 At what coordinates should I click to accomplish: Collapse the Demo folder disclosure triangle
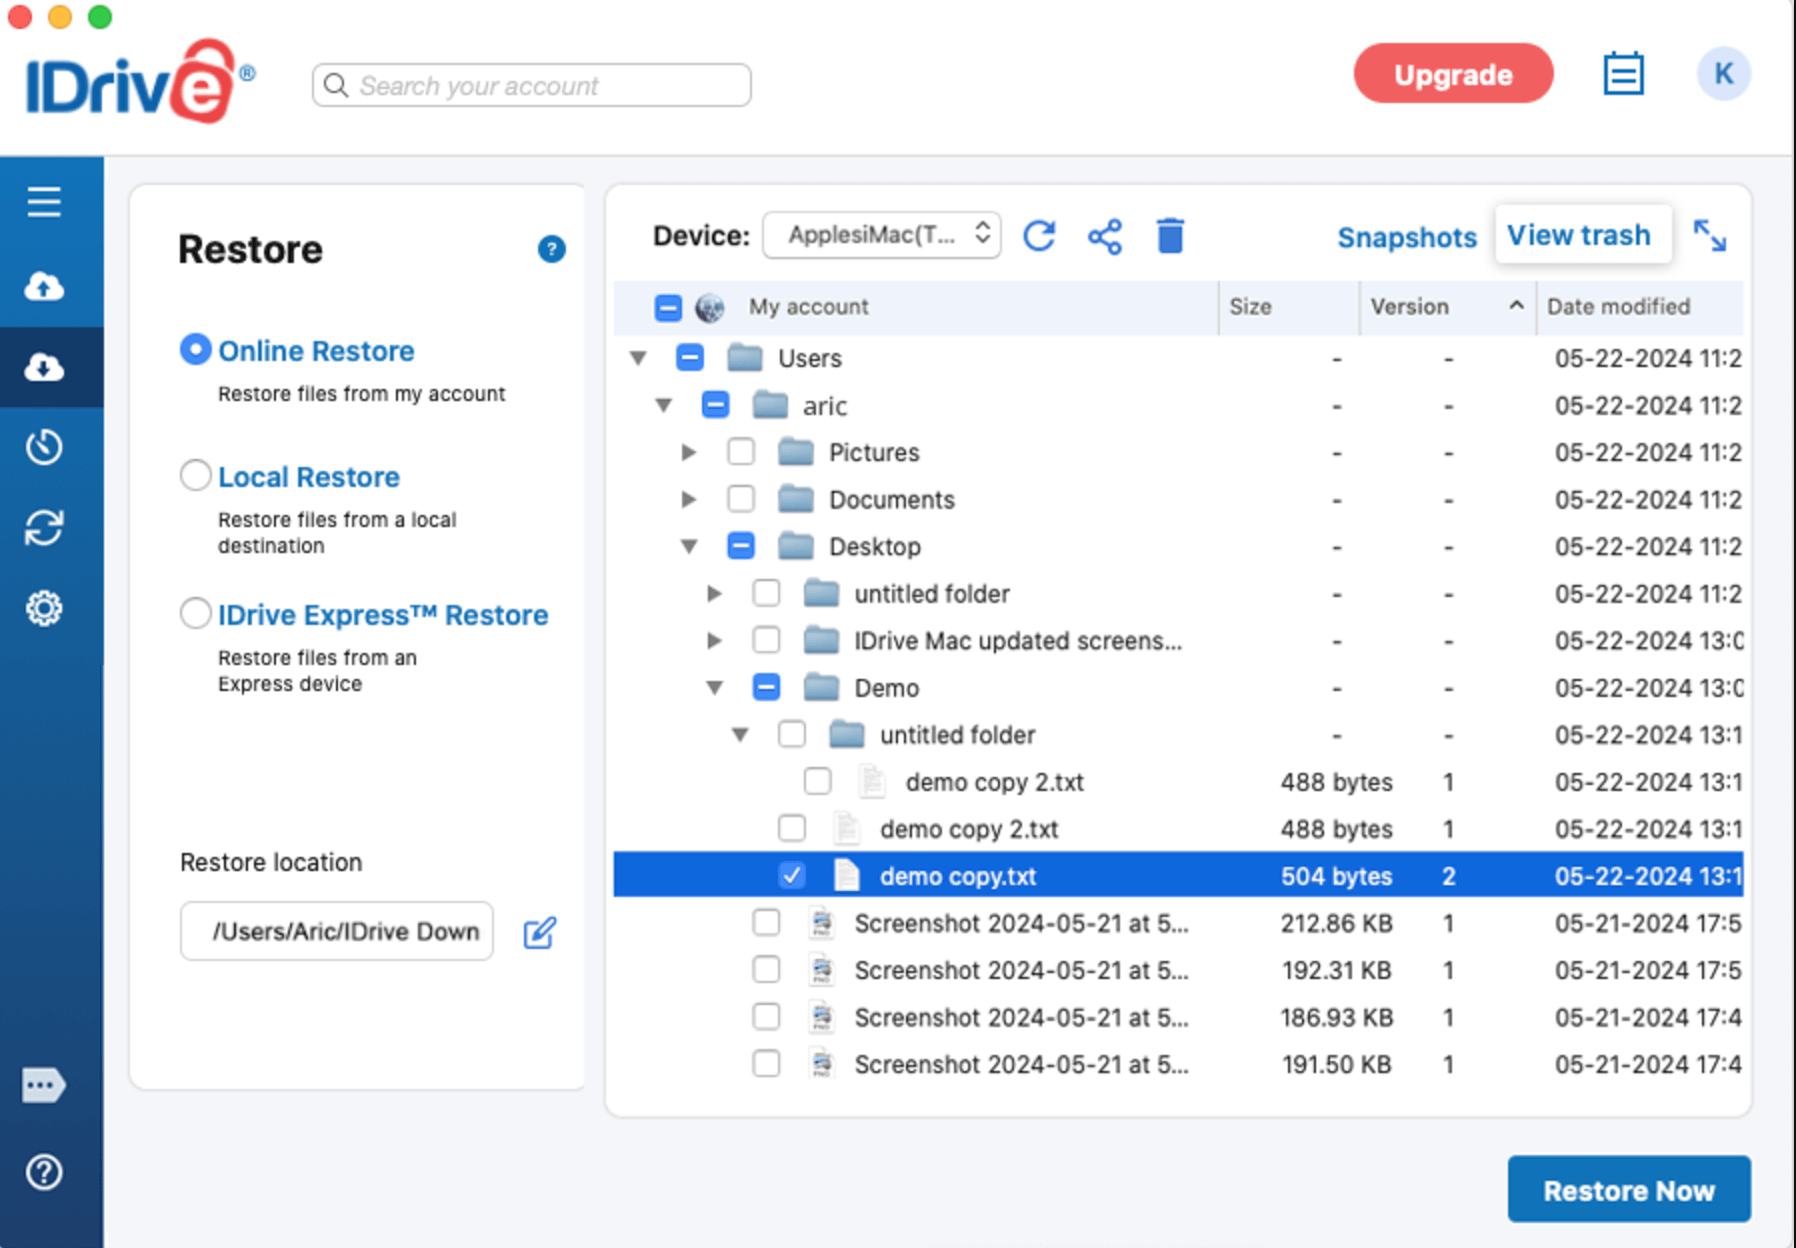point(715,688)
